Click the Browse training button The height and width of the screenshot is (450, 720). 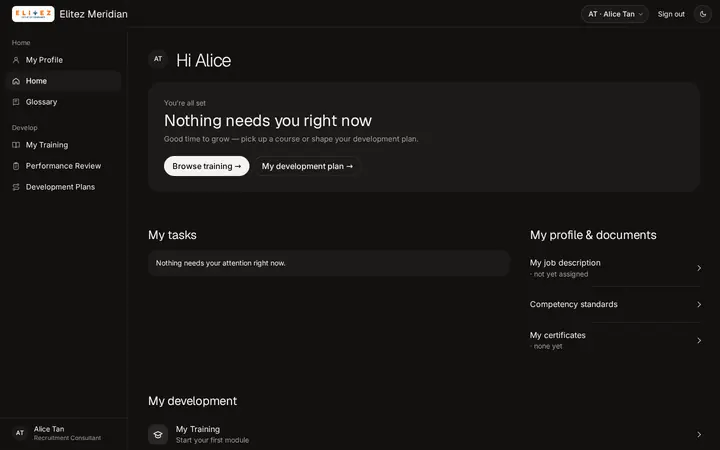click(x=207, y=166)
